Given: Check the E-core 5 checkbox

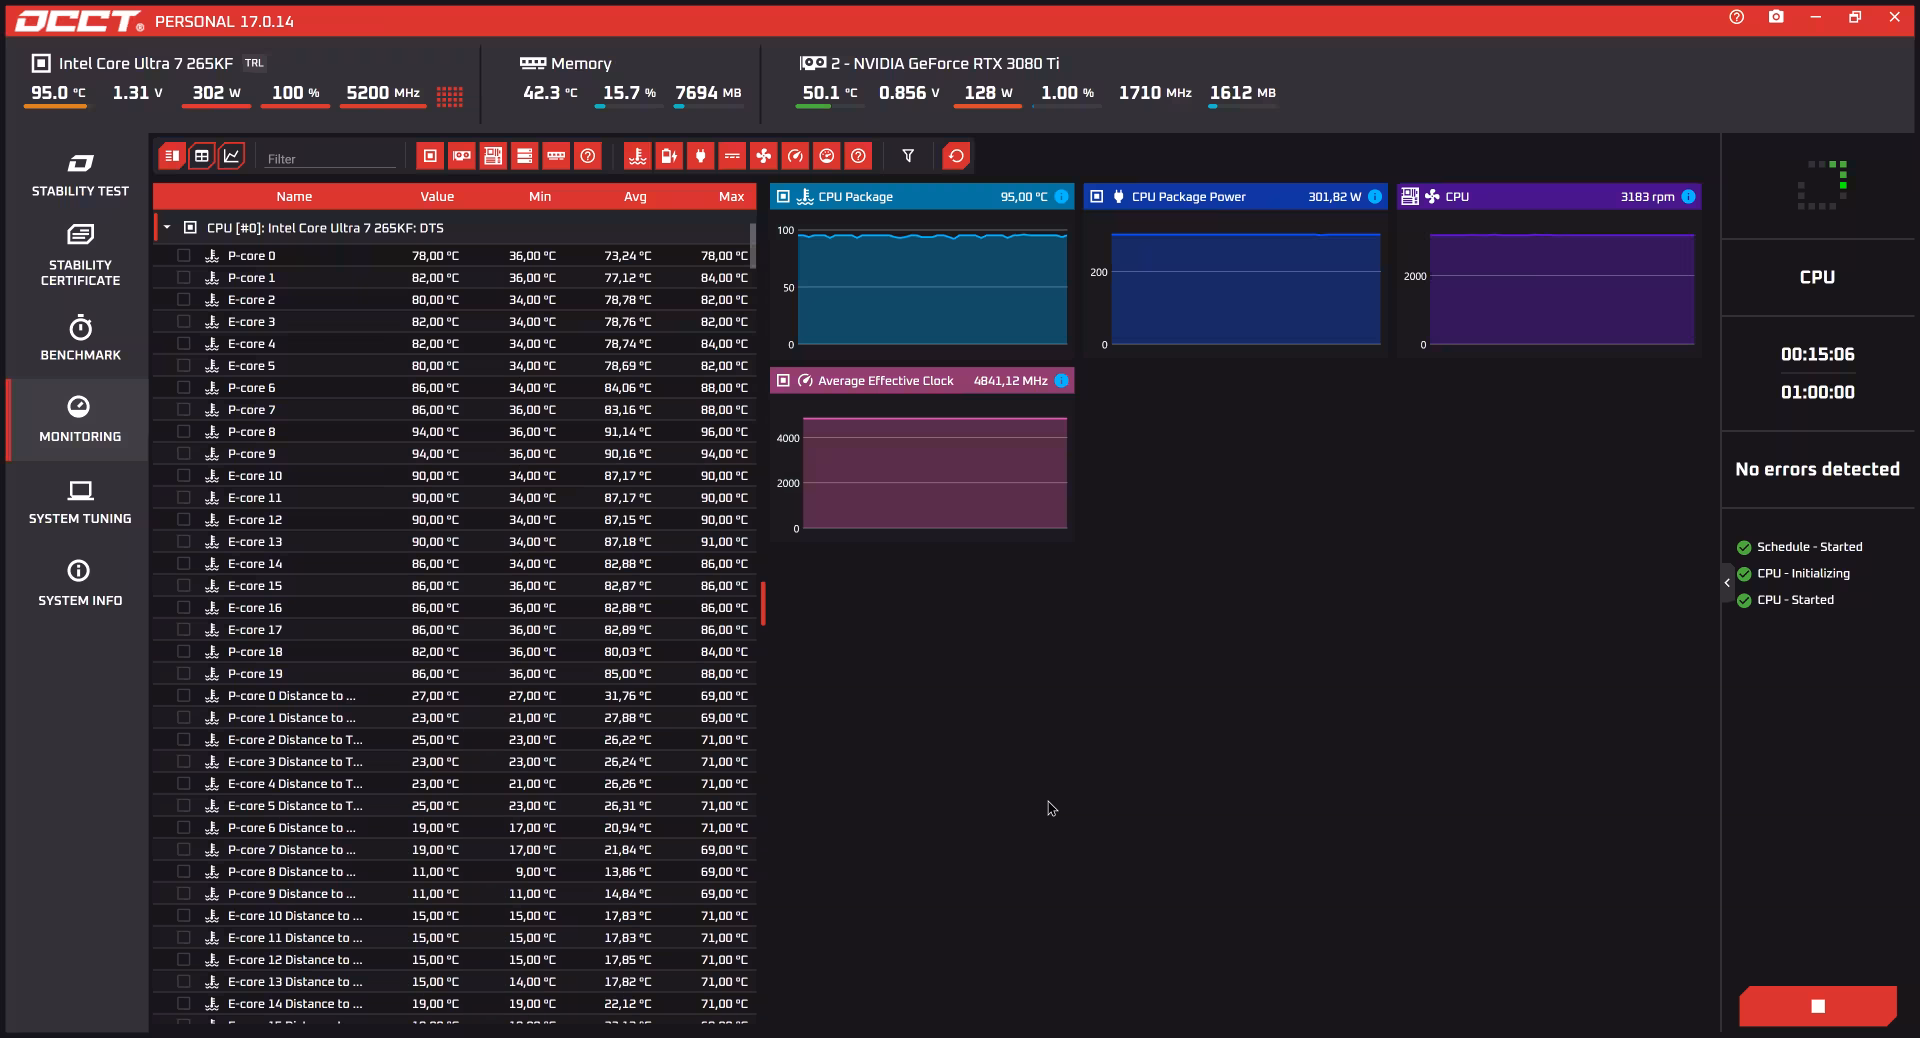Looking at the screenshot, I should click(x=184, y=366).
